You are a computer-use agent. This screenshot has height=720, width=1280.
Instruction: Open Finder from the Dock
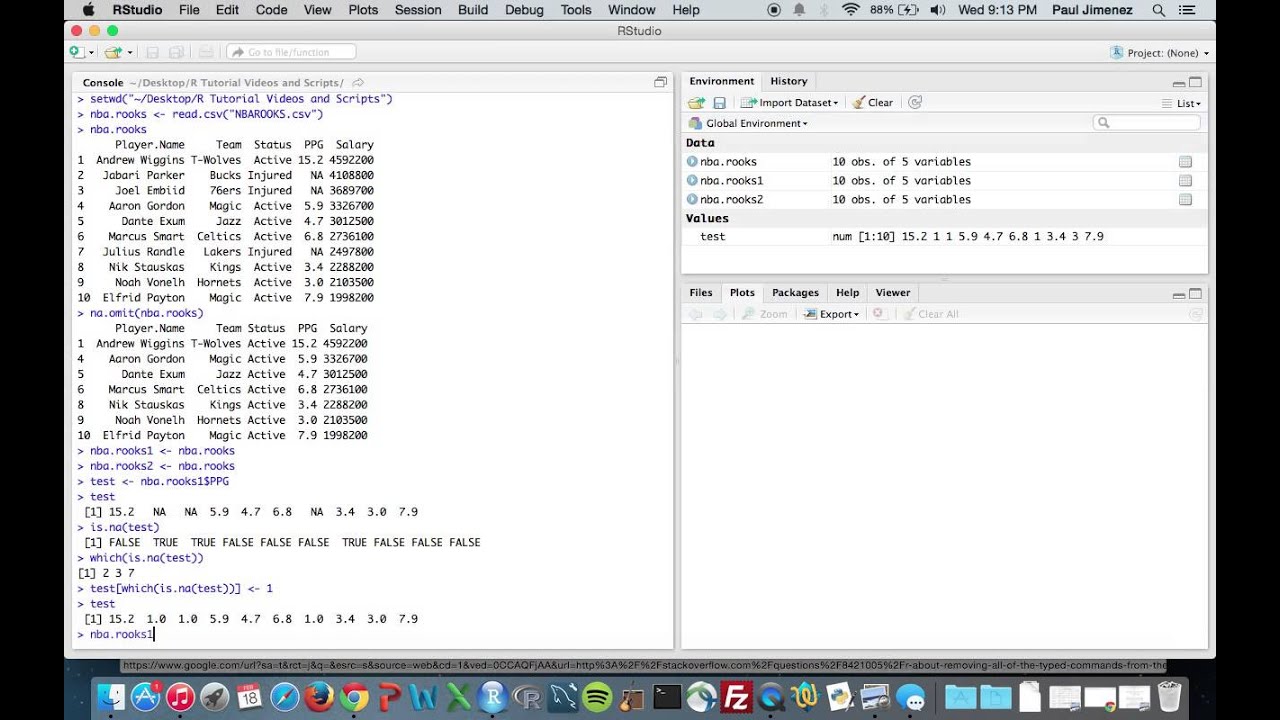(112, 696)
